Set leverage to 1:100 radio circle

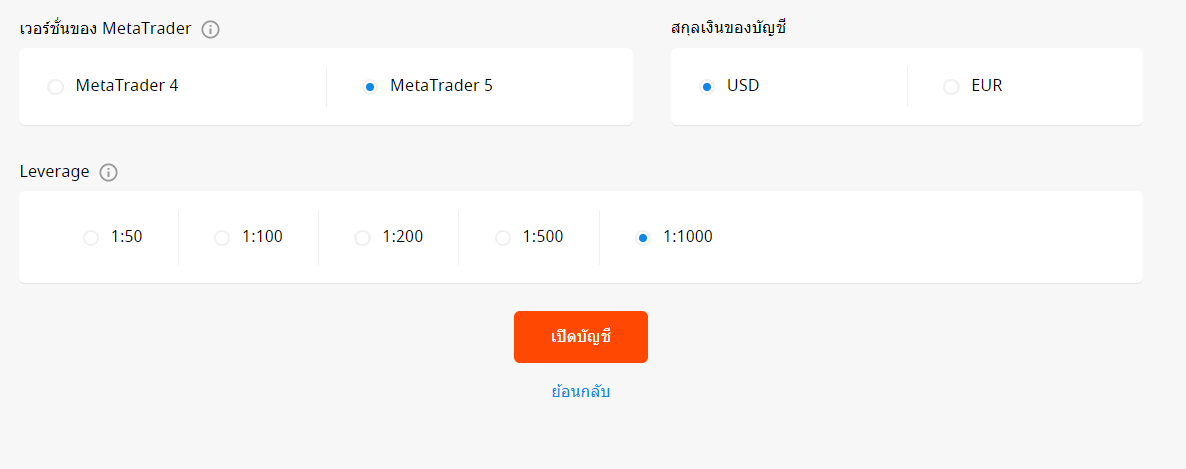(222, 238)
